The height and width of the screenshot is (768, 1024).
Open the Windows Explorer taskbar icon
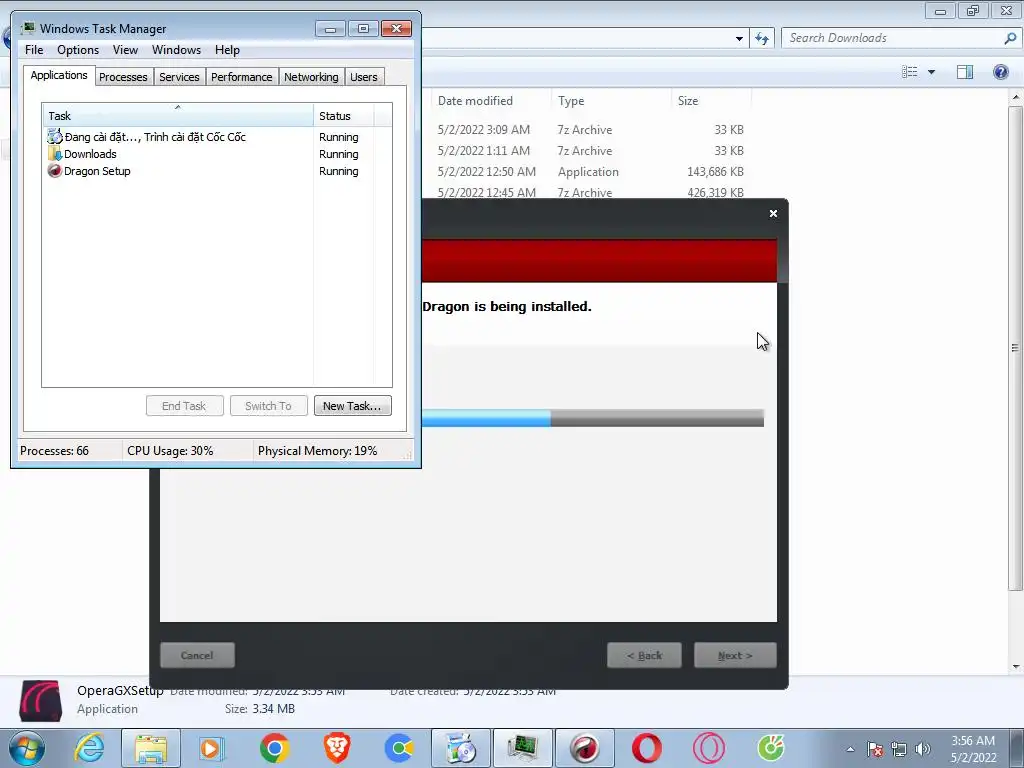[151, 748]
